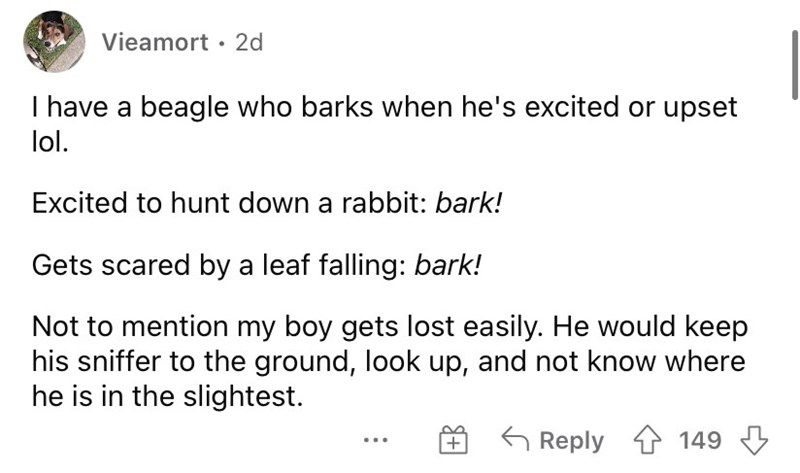Click the curved reply arrow icon

point(515,439)
